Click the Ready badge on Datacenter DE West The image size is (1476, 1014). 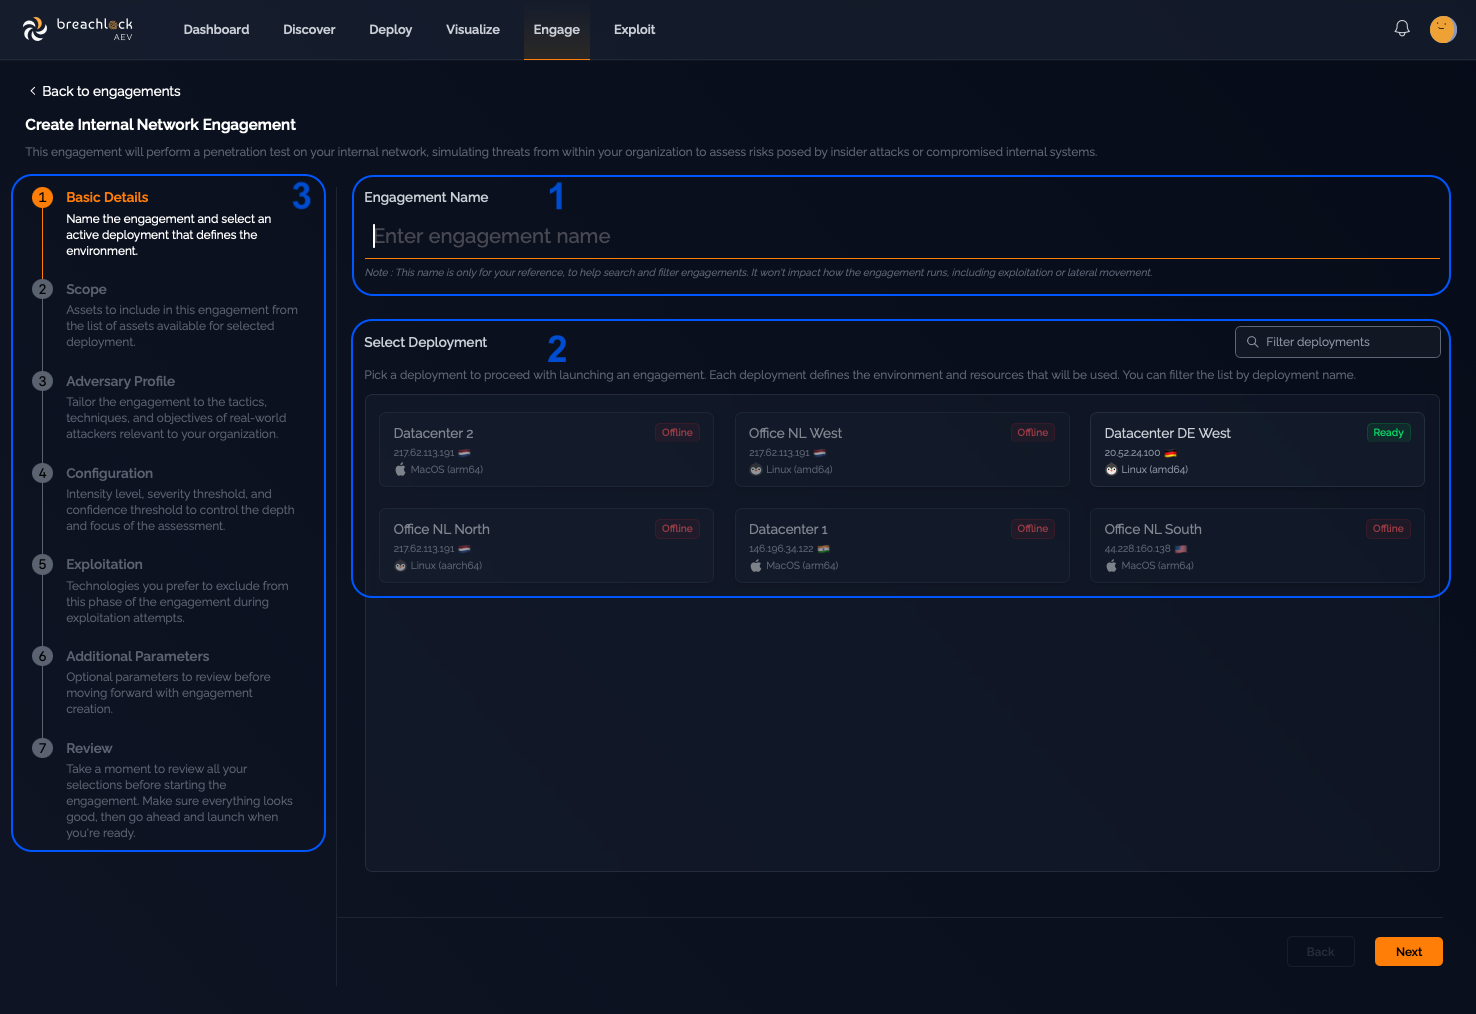(1388, 433)
